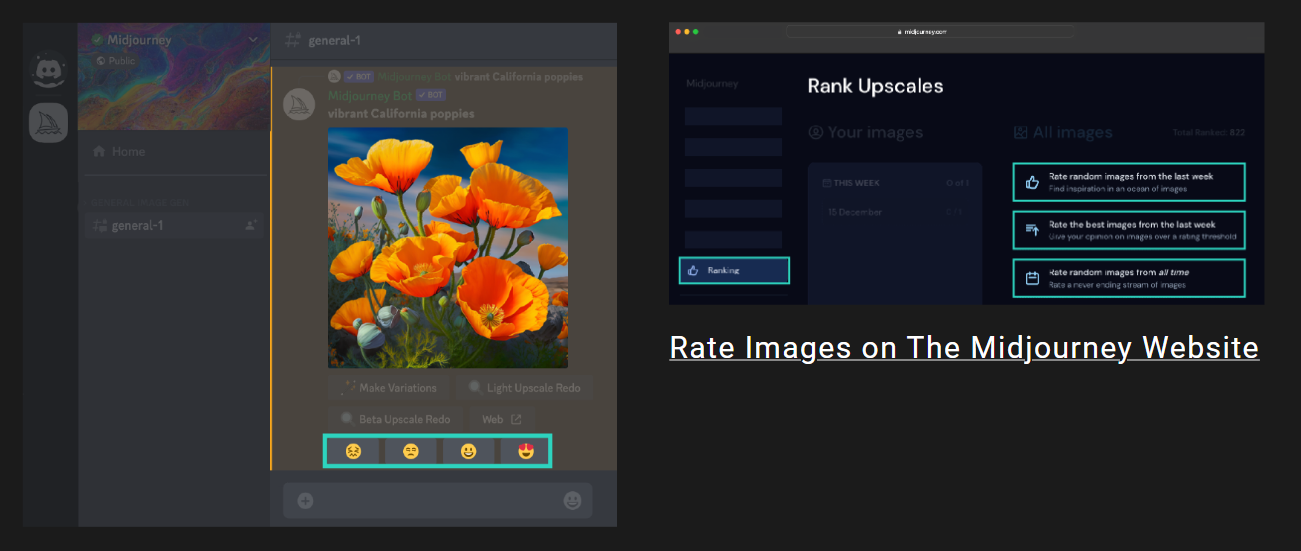
Task: Click the green Midjourney Bot username
Action: [370, 95]
